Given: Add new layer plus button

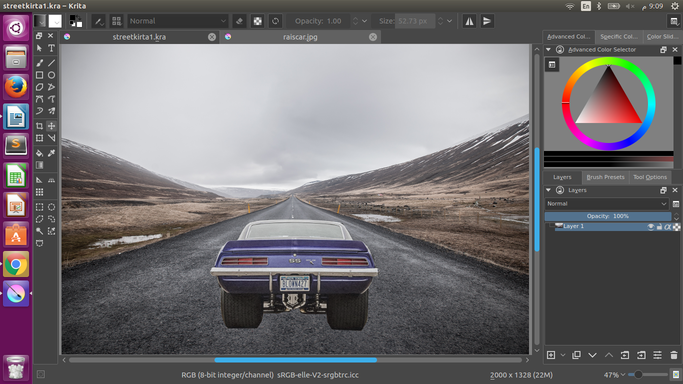Looking at the screenshot, I should coord(551,355).
